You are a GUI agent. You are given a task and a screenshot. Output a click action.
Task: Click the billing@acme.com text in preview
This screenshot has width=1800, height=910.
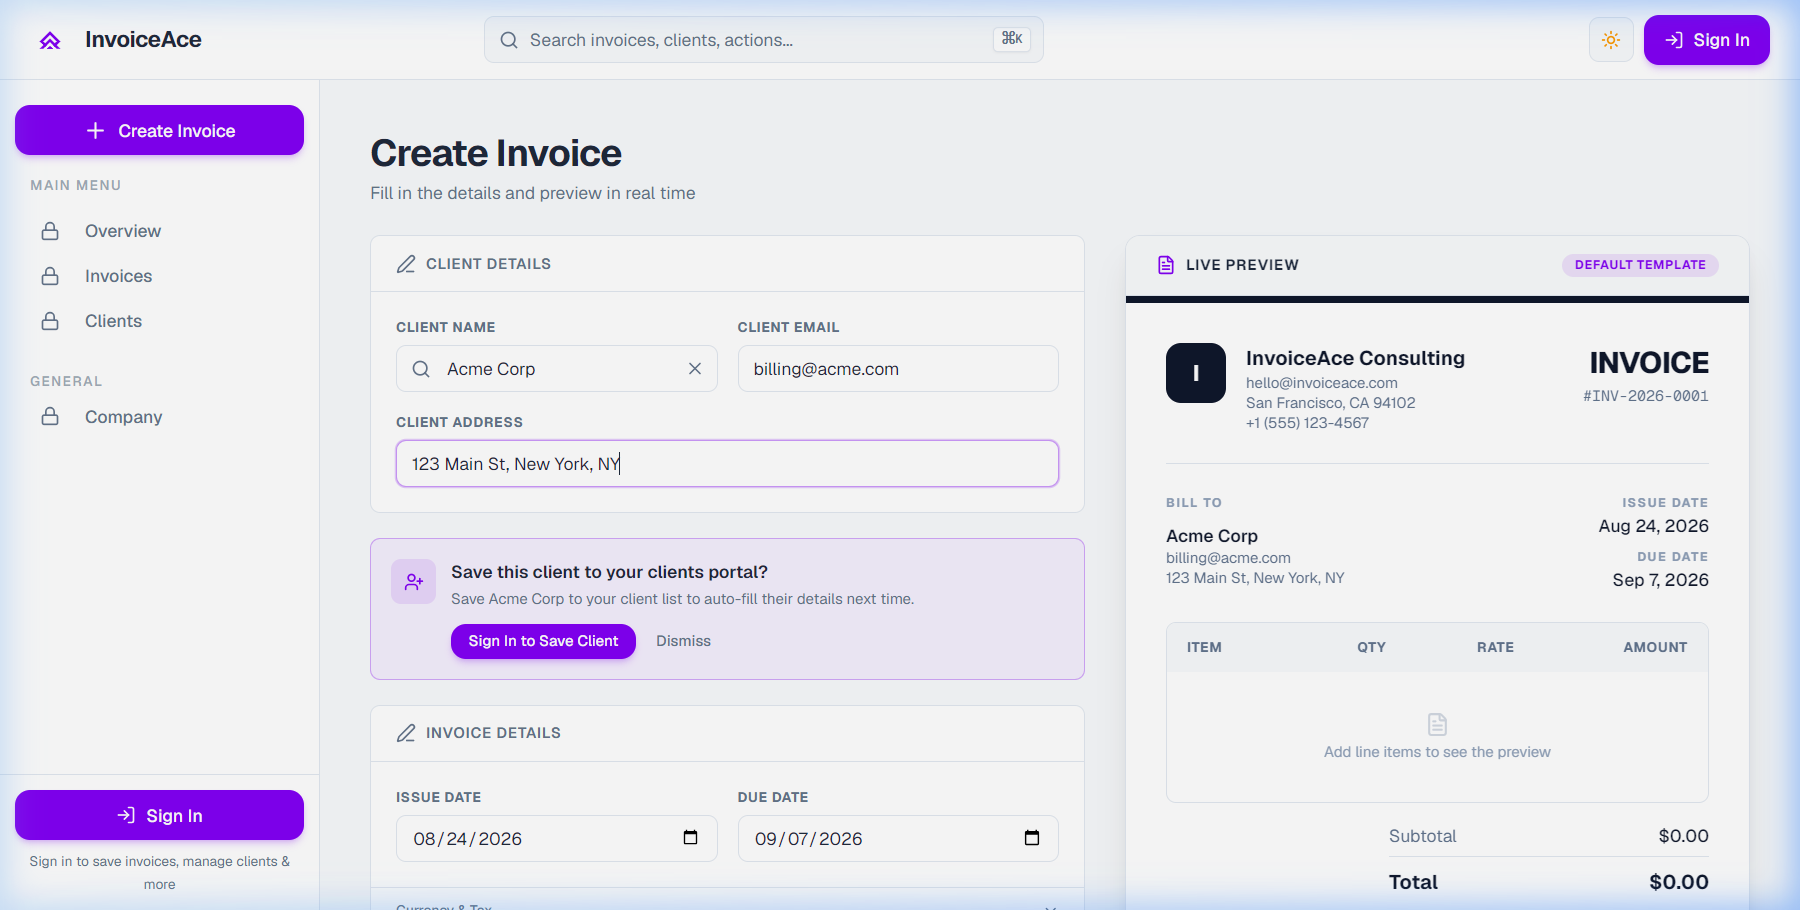tap(1228, 558)
